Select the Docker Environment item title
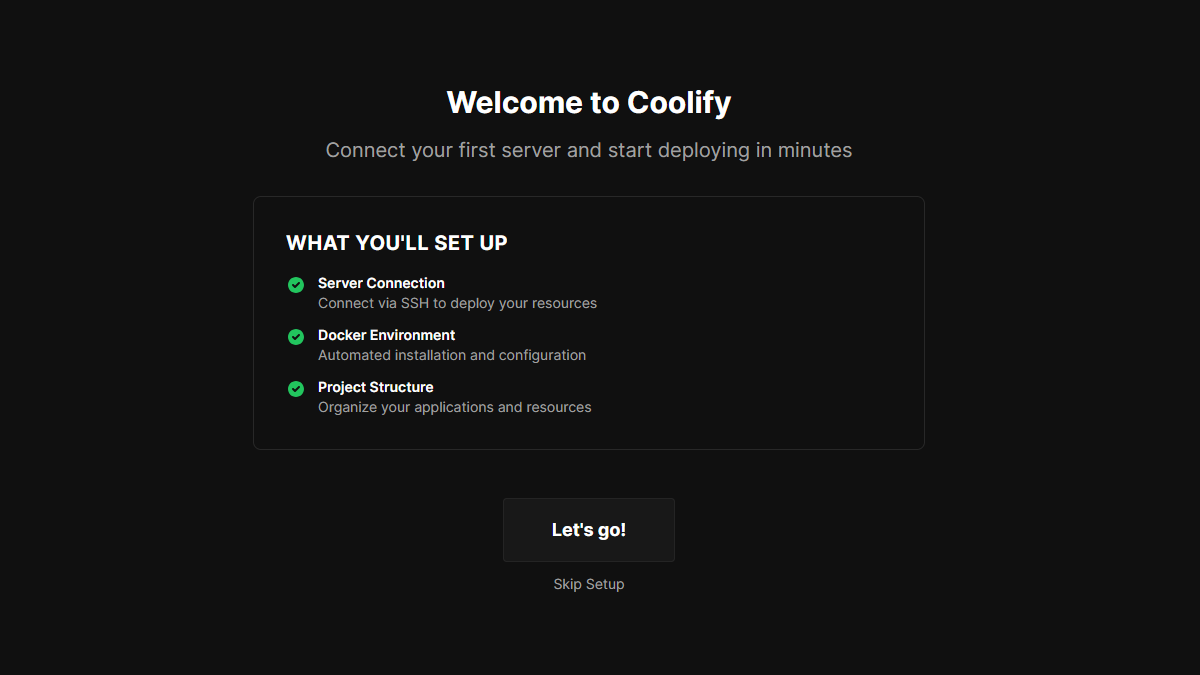Screen dimensions: 1200x675 tap(386, 335)
